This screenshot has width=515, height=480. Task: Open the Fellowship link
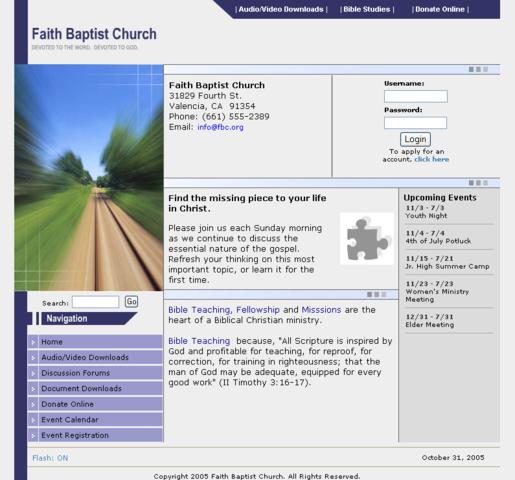coord(258,310)
